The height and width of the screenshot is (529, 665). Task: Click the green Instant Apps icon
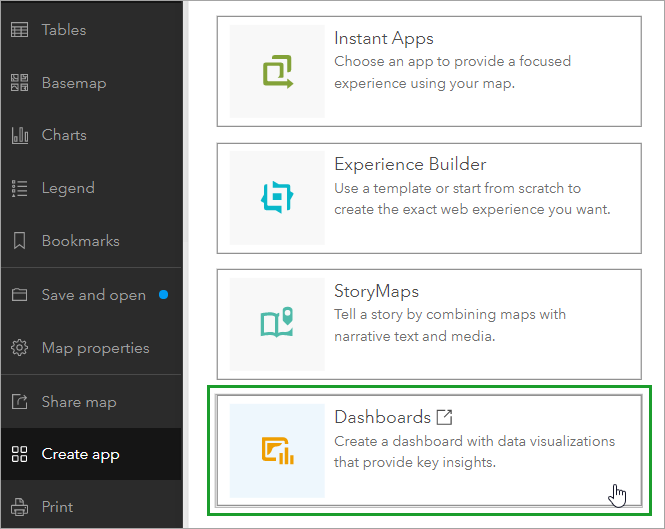pos(278,72)
